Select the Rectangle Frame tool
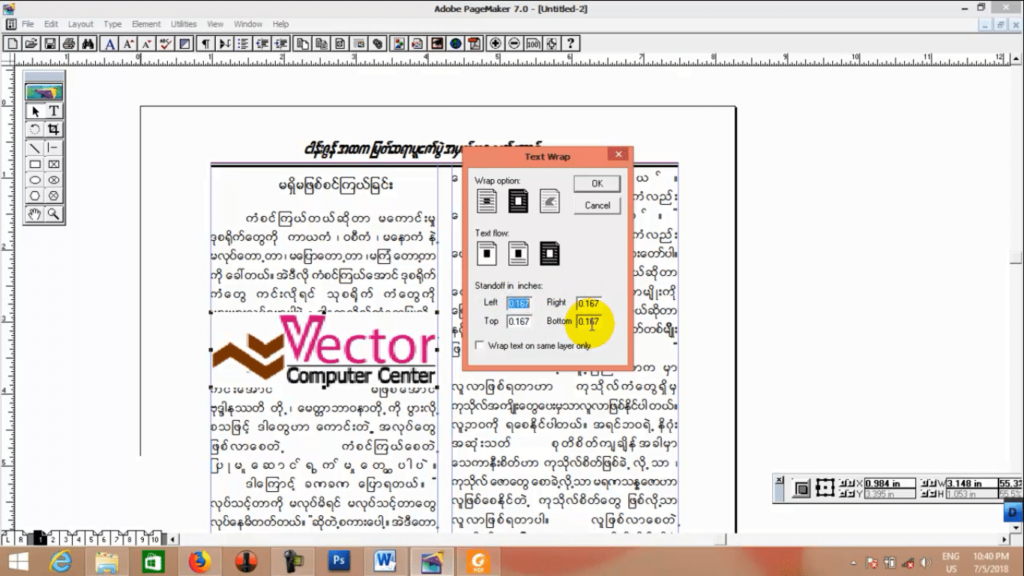Screen dimensions: 1024x576 [54, 165]
